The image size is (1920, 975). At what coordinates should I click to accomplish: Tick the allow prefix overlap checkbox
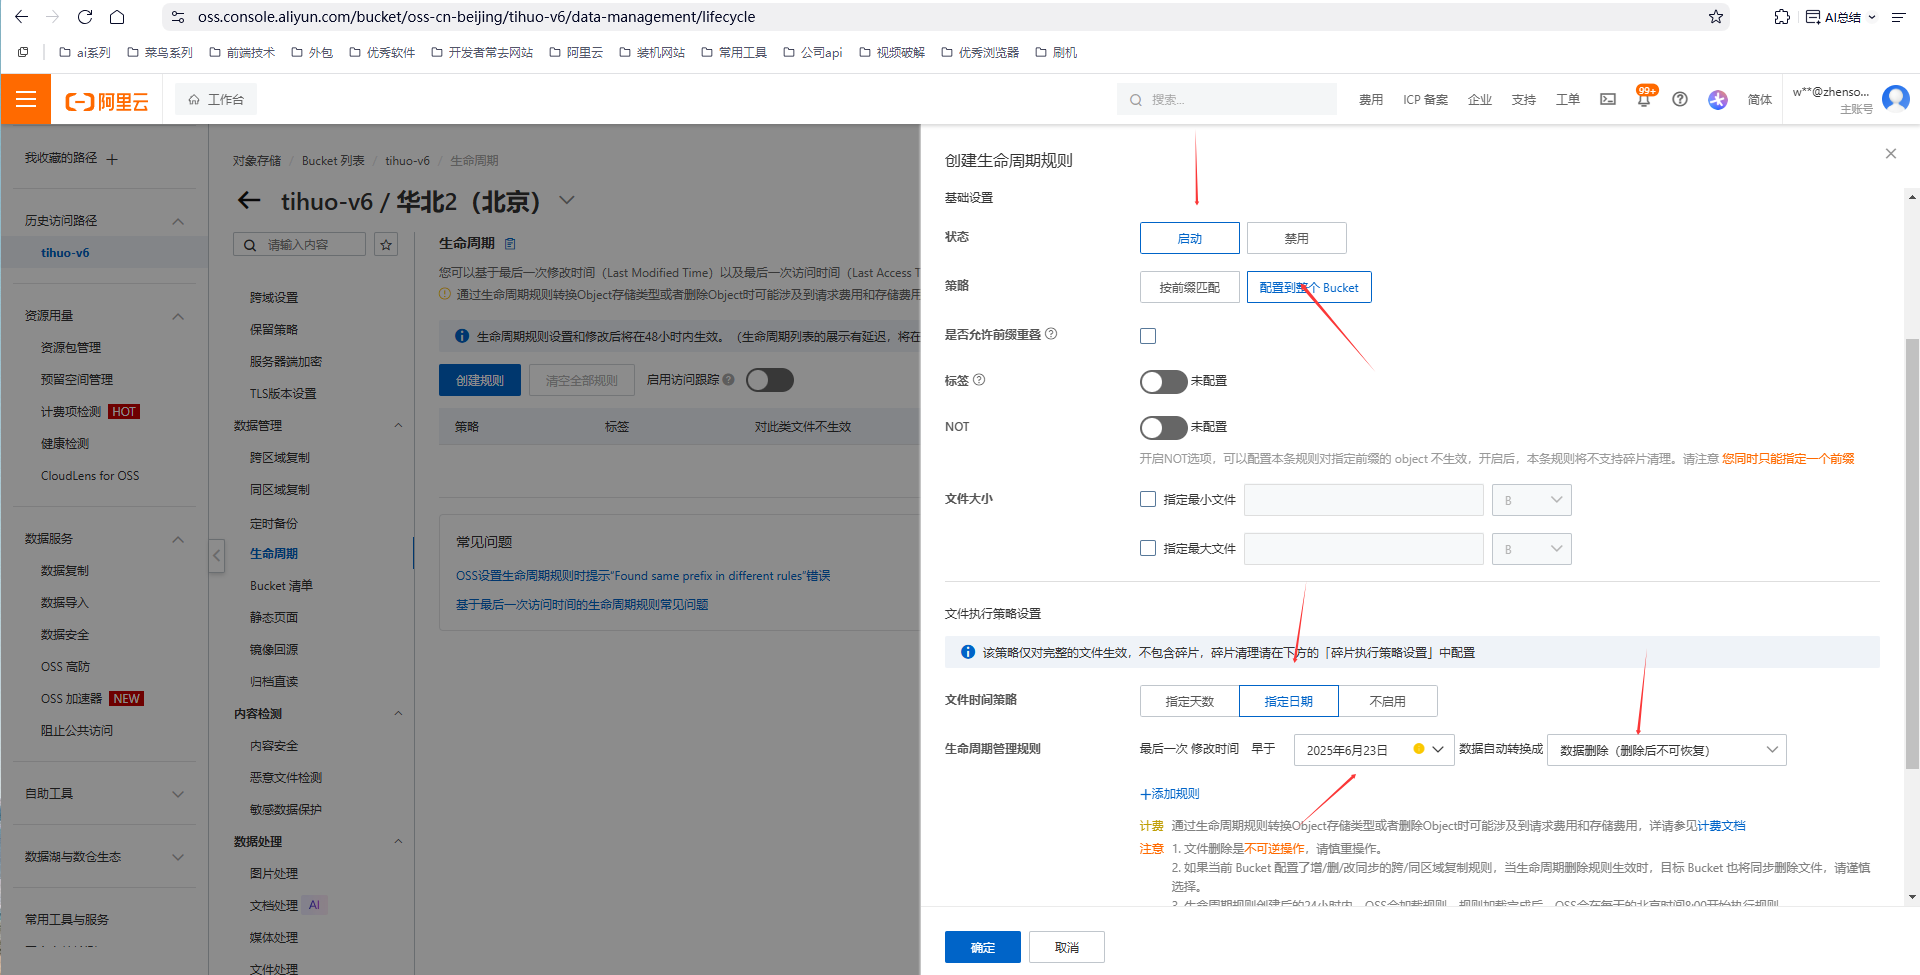pos(1148,336)
